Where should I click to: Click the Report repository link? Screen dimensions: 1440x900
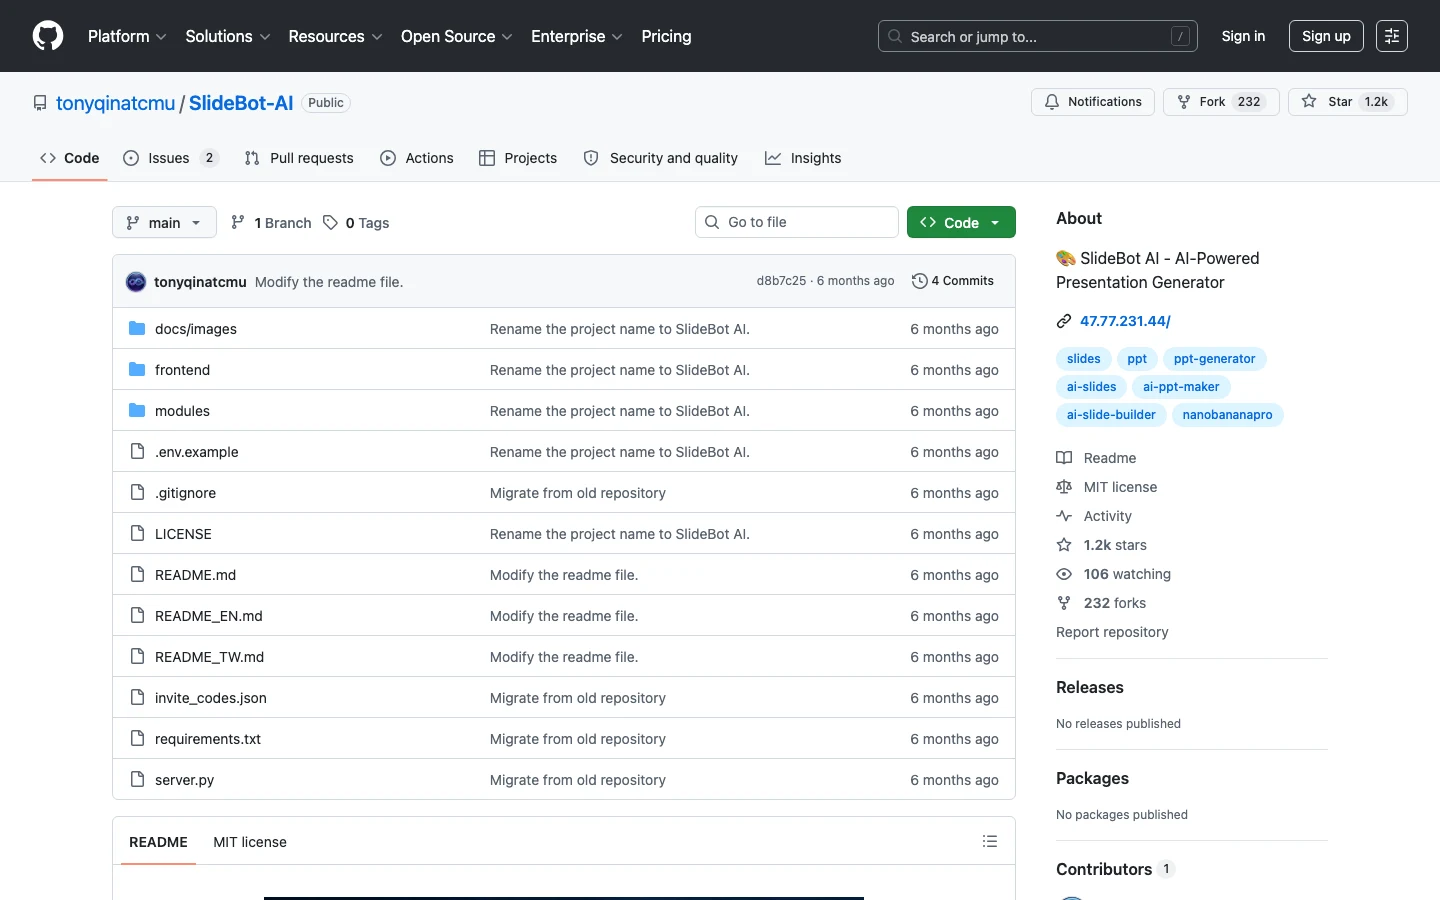[x=1112, y=632]
